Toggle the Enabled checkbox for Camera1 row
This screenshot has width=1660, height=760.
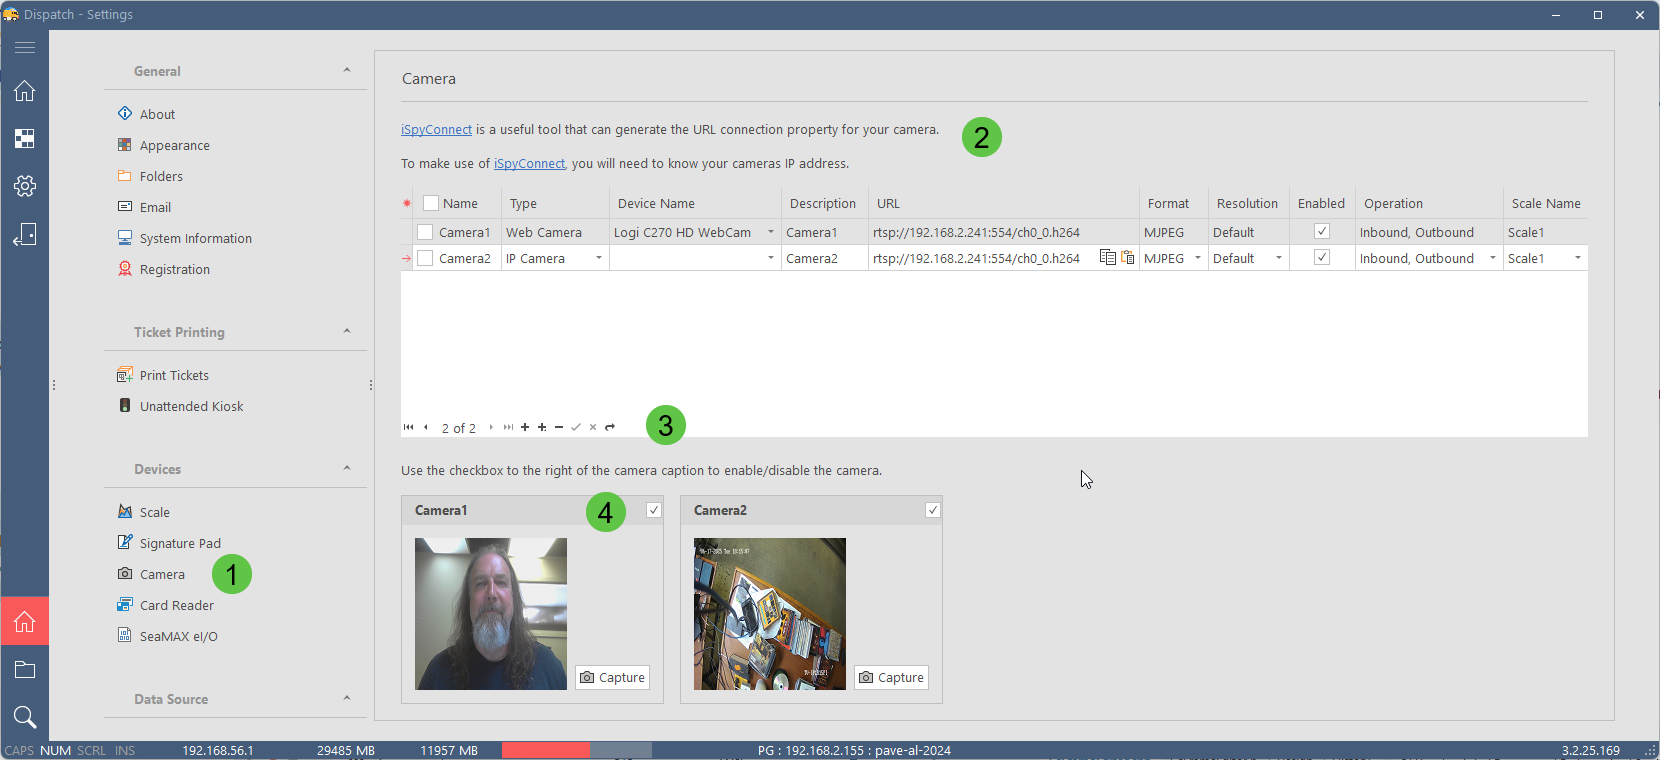(1321, 232)
